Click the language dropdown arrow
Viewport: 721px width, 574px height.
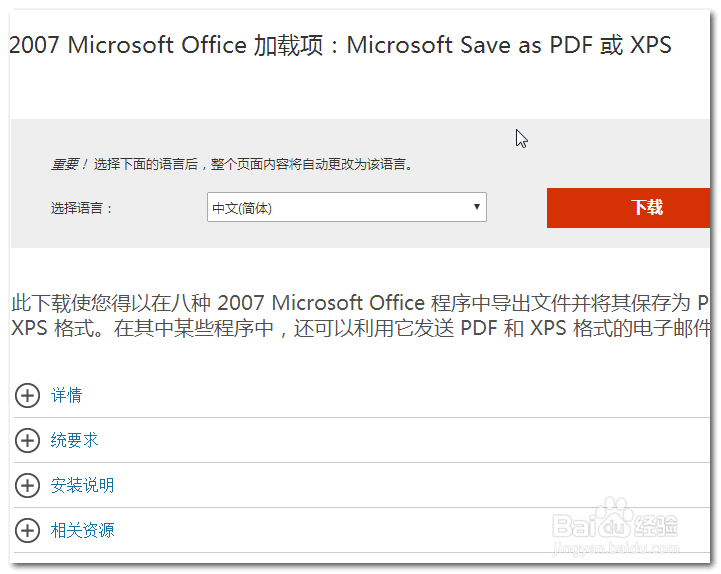[477, 208]
